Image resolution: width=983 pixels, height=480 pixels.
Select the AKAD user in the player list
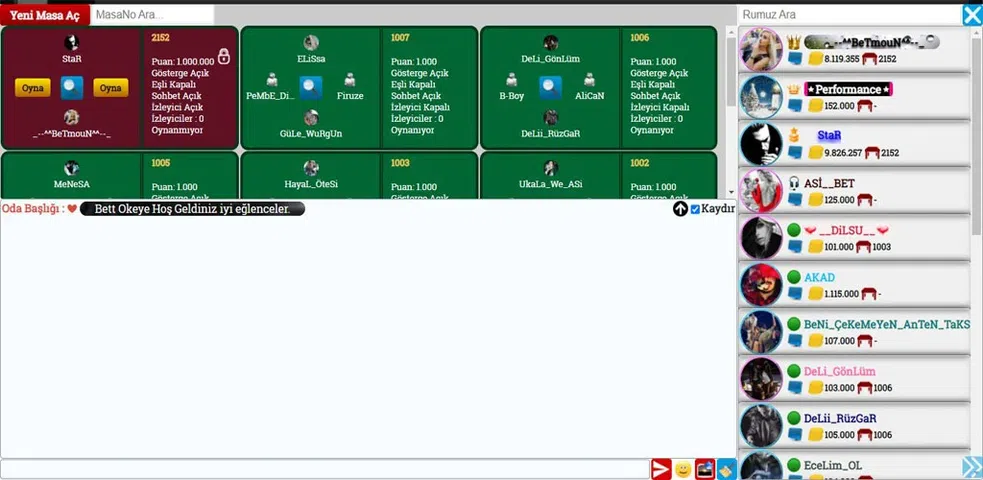click(819, 277)
